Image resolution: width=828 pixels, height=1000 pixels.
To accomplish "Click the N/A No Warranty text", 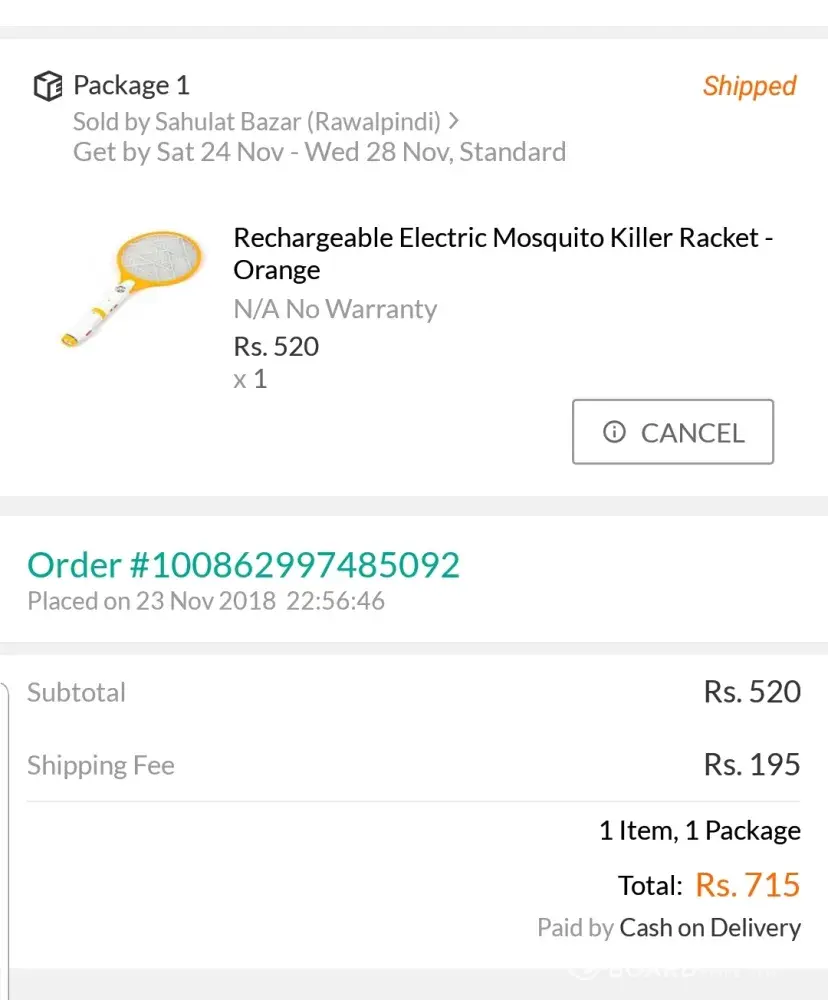I will tap(335, 309).
